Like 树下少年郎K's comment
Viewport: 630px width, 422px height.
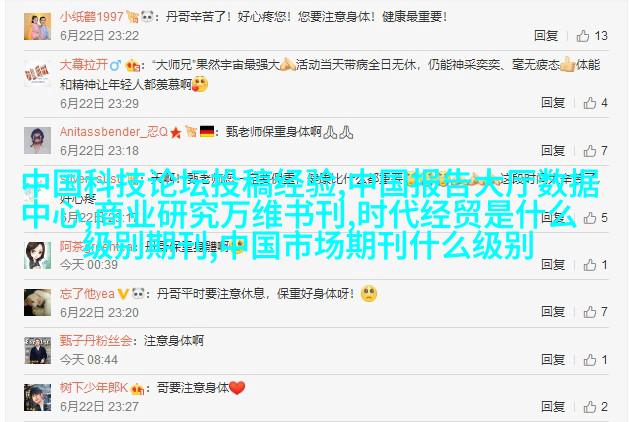(x=590, y=407)
